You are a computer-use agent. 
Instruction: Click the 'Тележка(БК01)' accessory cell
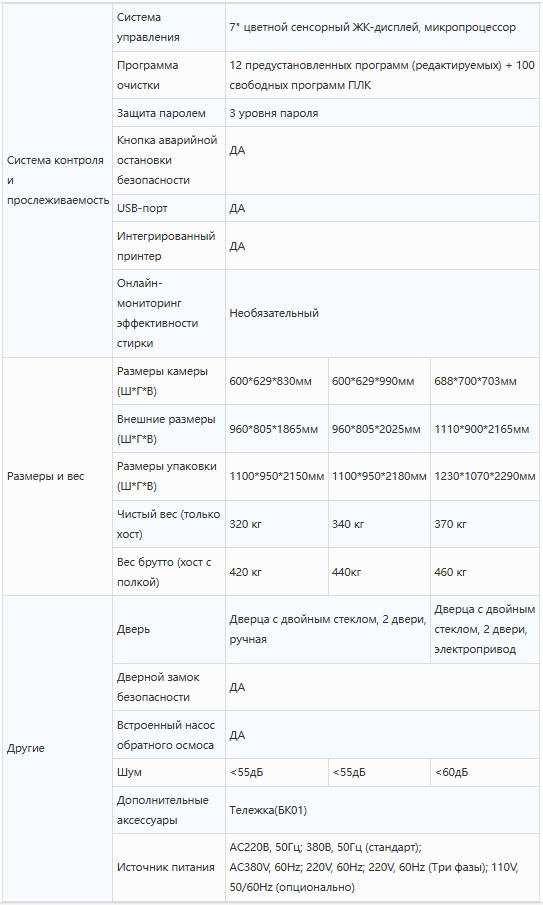[382, 810]
